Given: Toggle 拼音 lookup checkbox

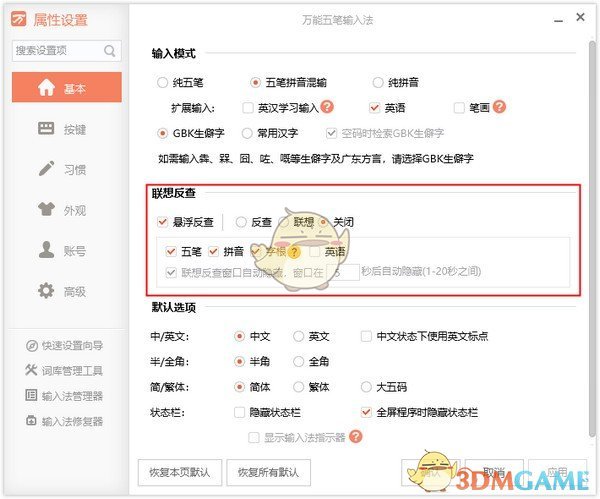Looking at the screenshot, I should [213, 251].
